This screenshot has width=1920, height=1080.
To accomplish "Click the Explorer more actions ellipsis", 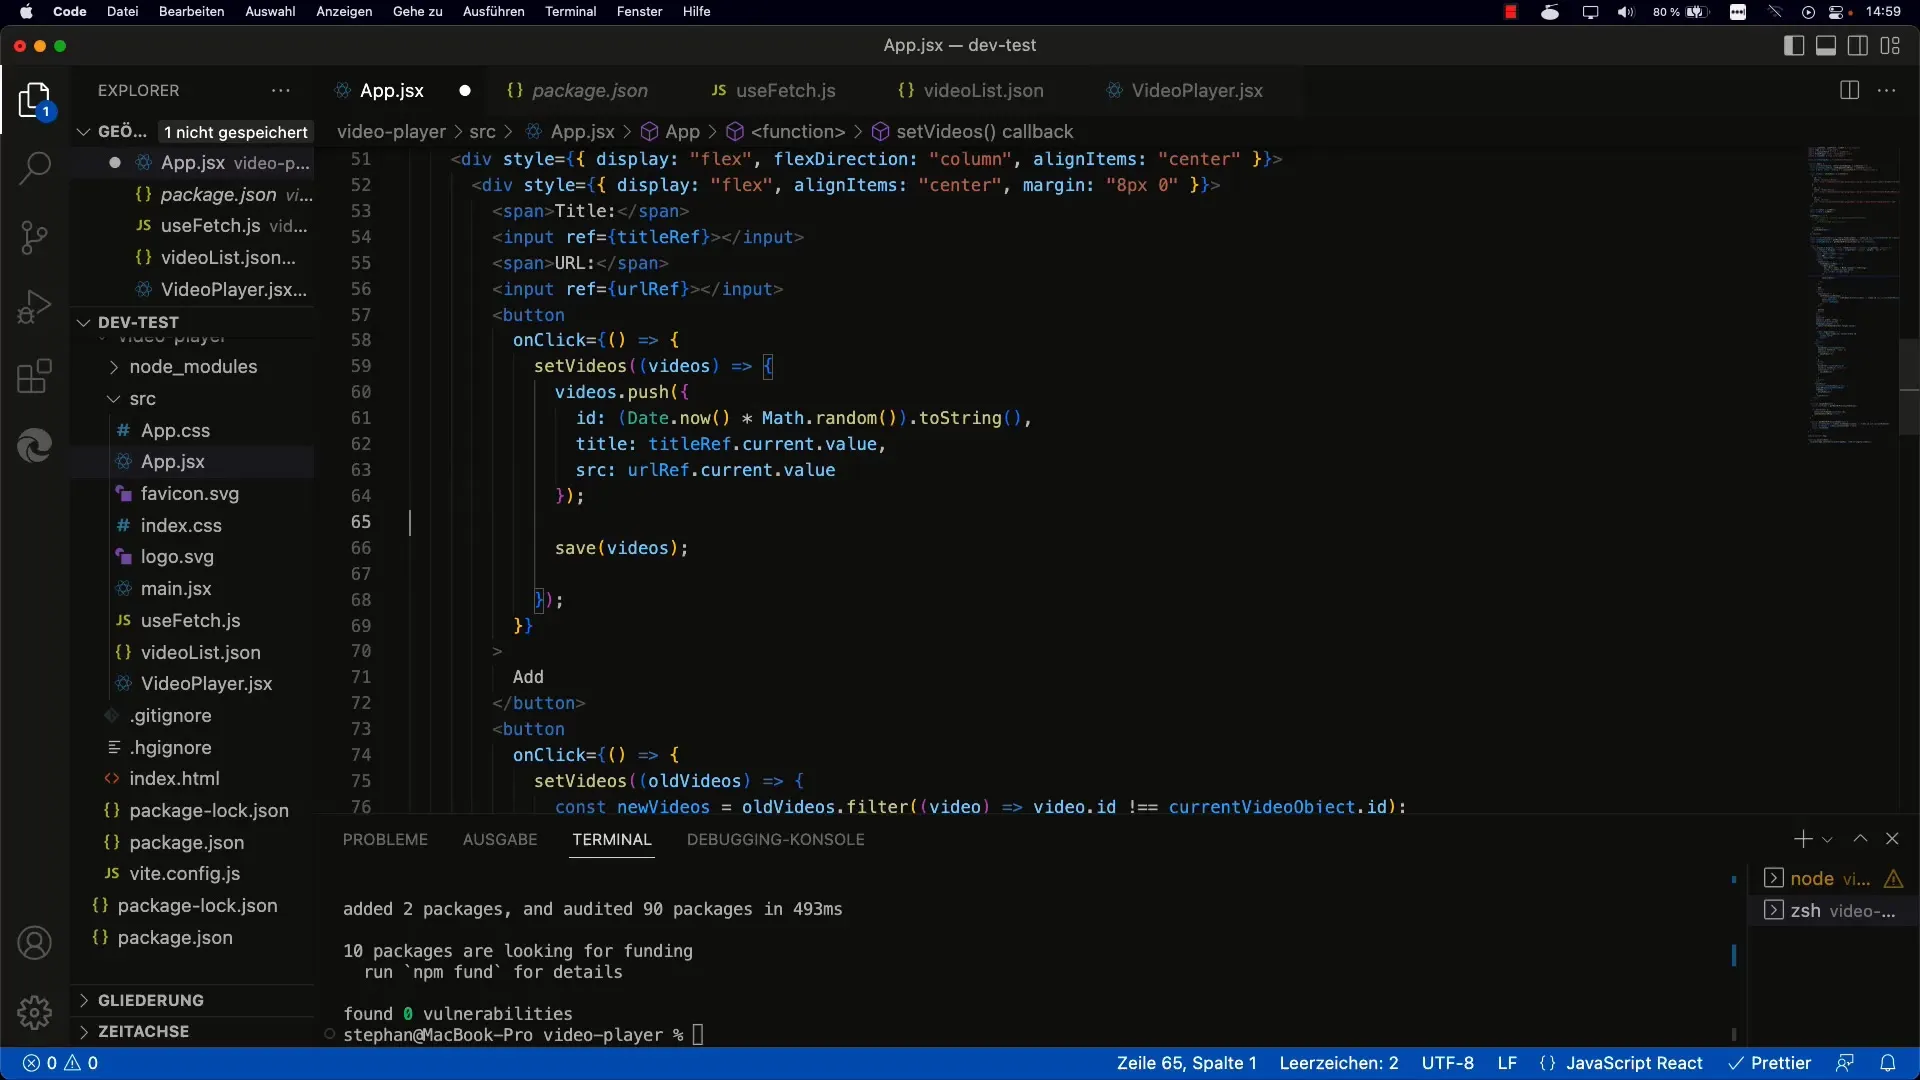I will 281,90.
